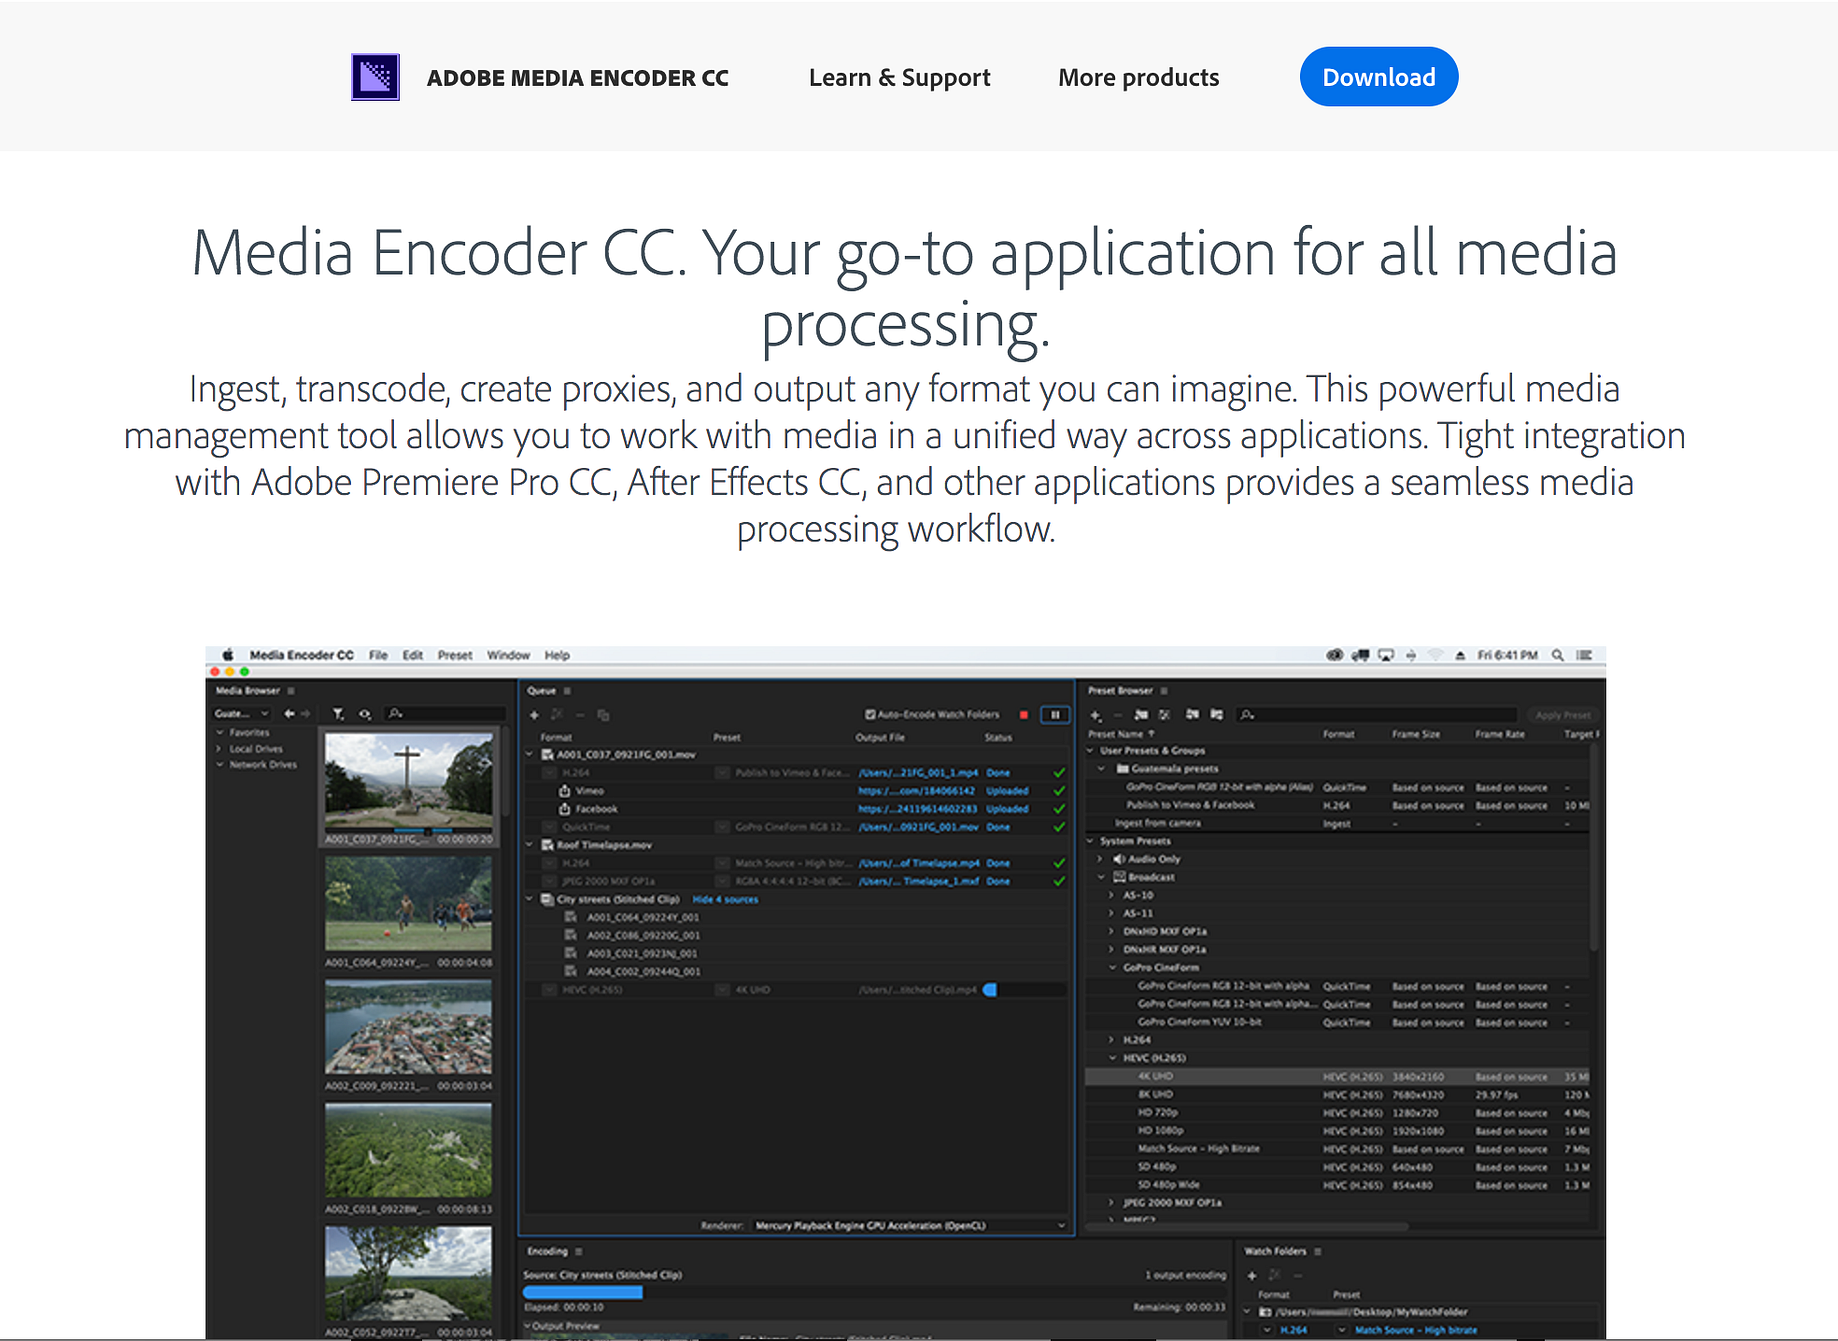Select the Stop queue red button
The height and width of the screenshot is (1341, 1838).
(1023, 714)
